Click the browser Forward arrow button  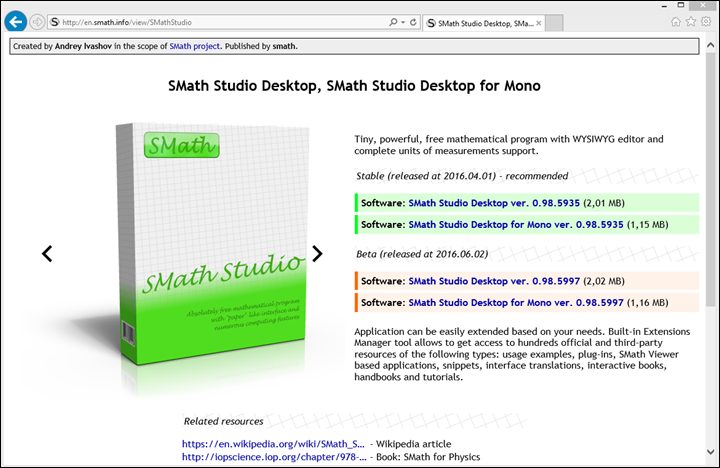click(x=38, y=21)
